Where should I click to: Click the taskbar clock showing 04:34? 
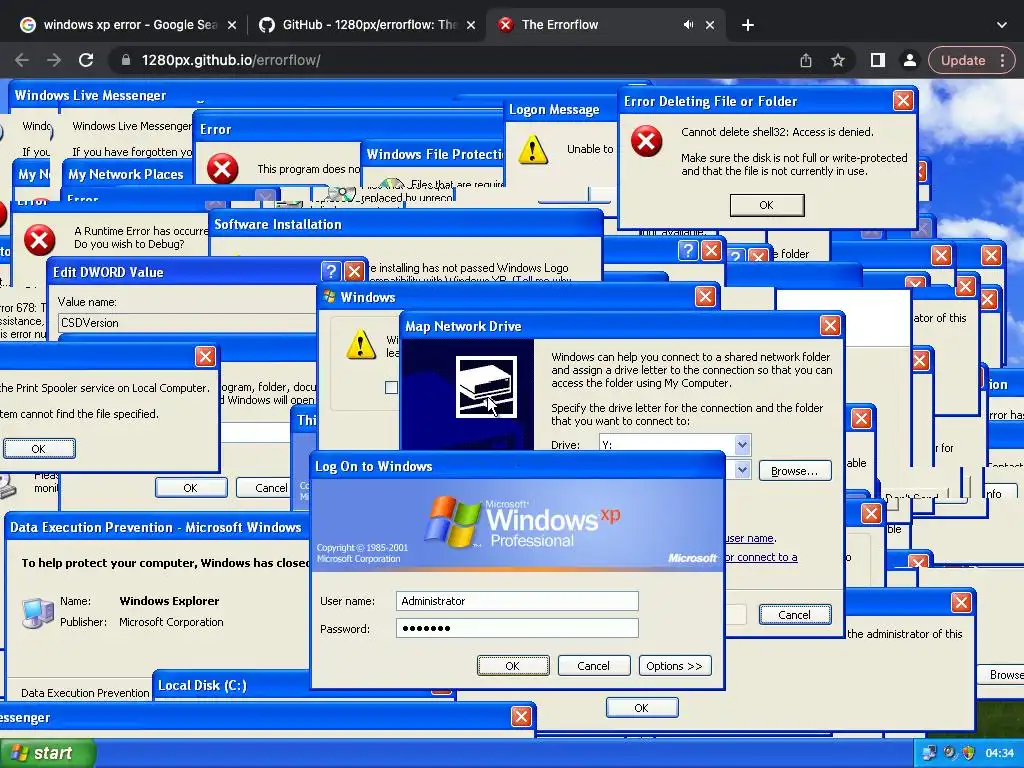point(1000,753)
